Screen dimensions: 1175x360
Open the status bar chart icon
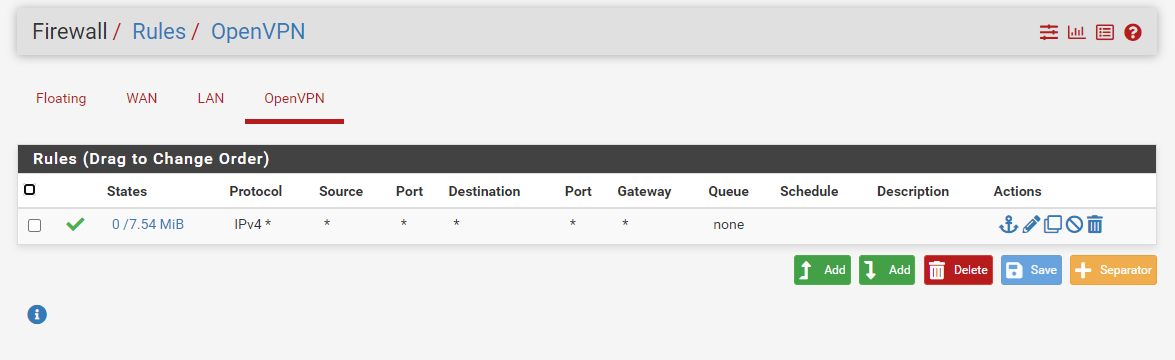pyautogui.click(x=1077, y=32)
